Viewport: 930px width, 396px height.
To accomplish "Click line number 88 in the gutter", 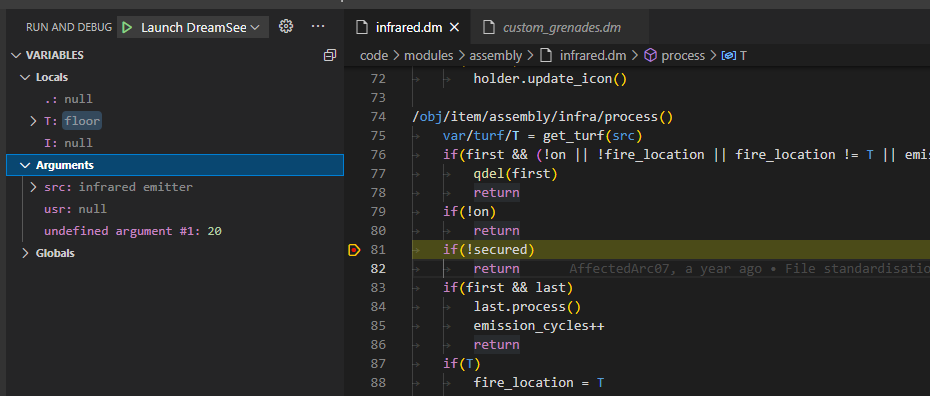I will (378, 382).
